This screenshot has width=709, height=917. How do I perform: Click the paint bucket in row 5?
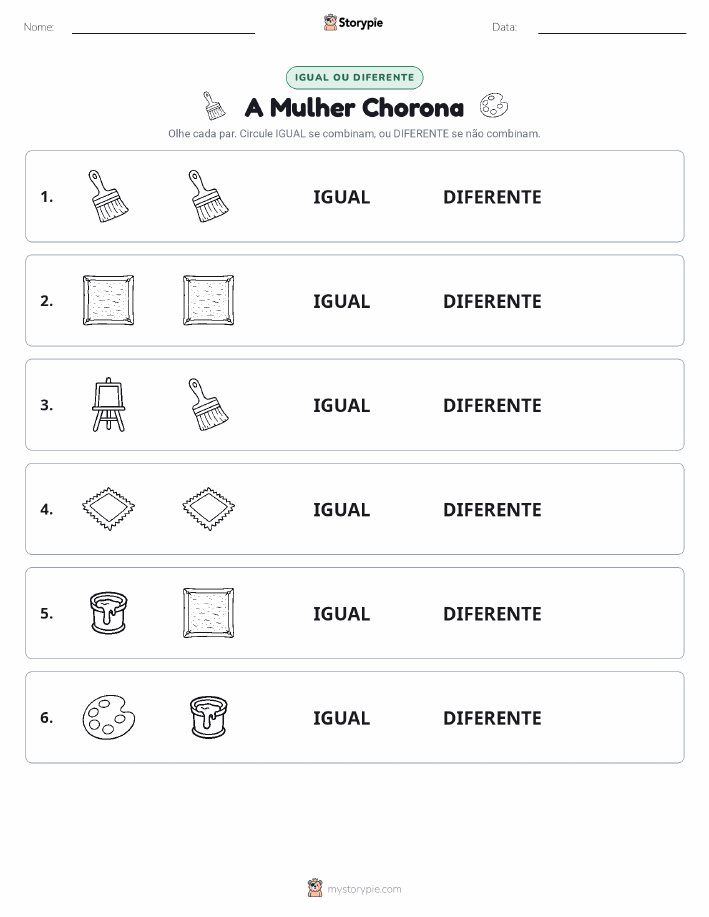point(109,613)
